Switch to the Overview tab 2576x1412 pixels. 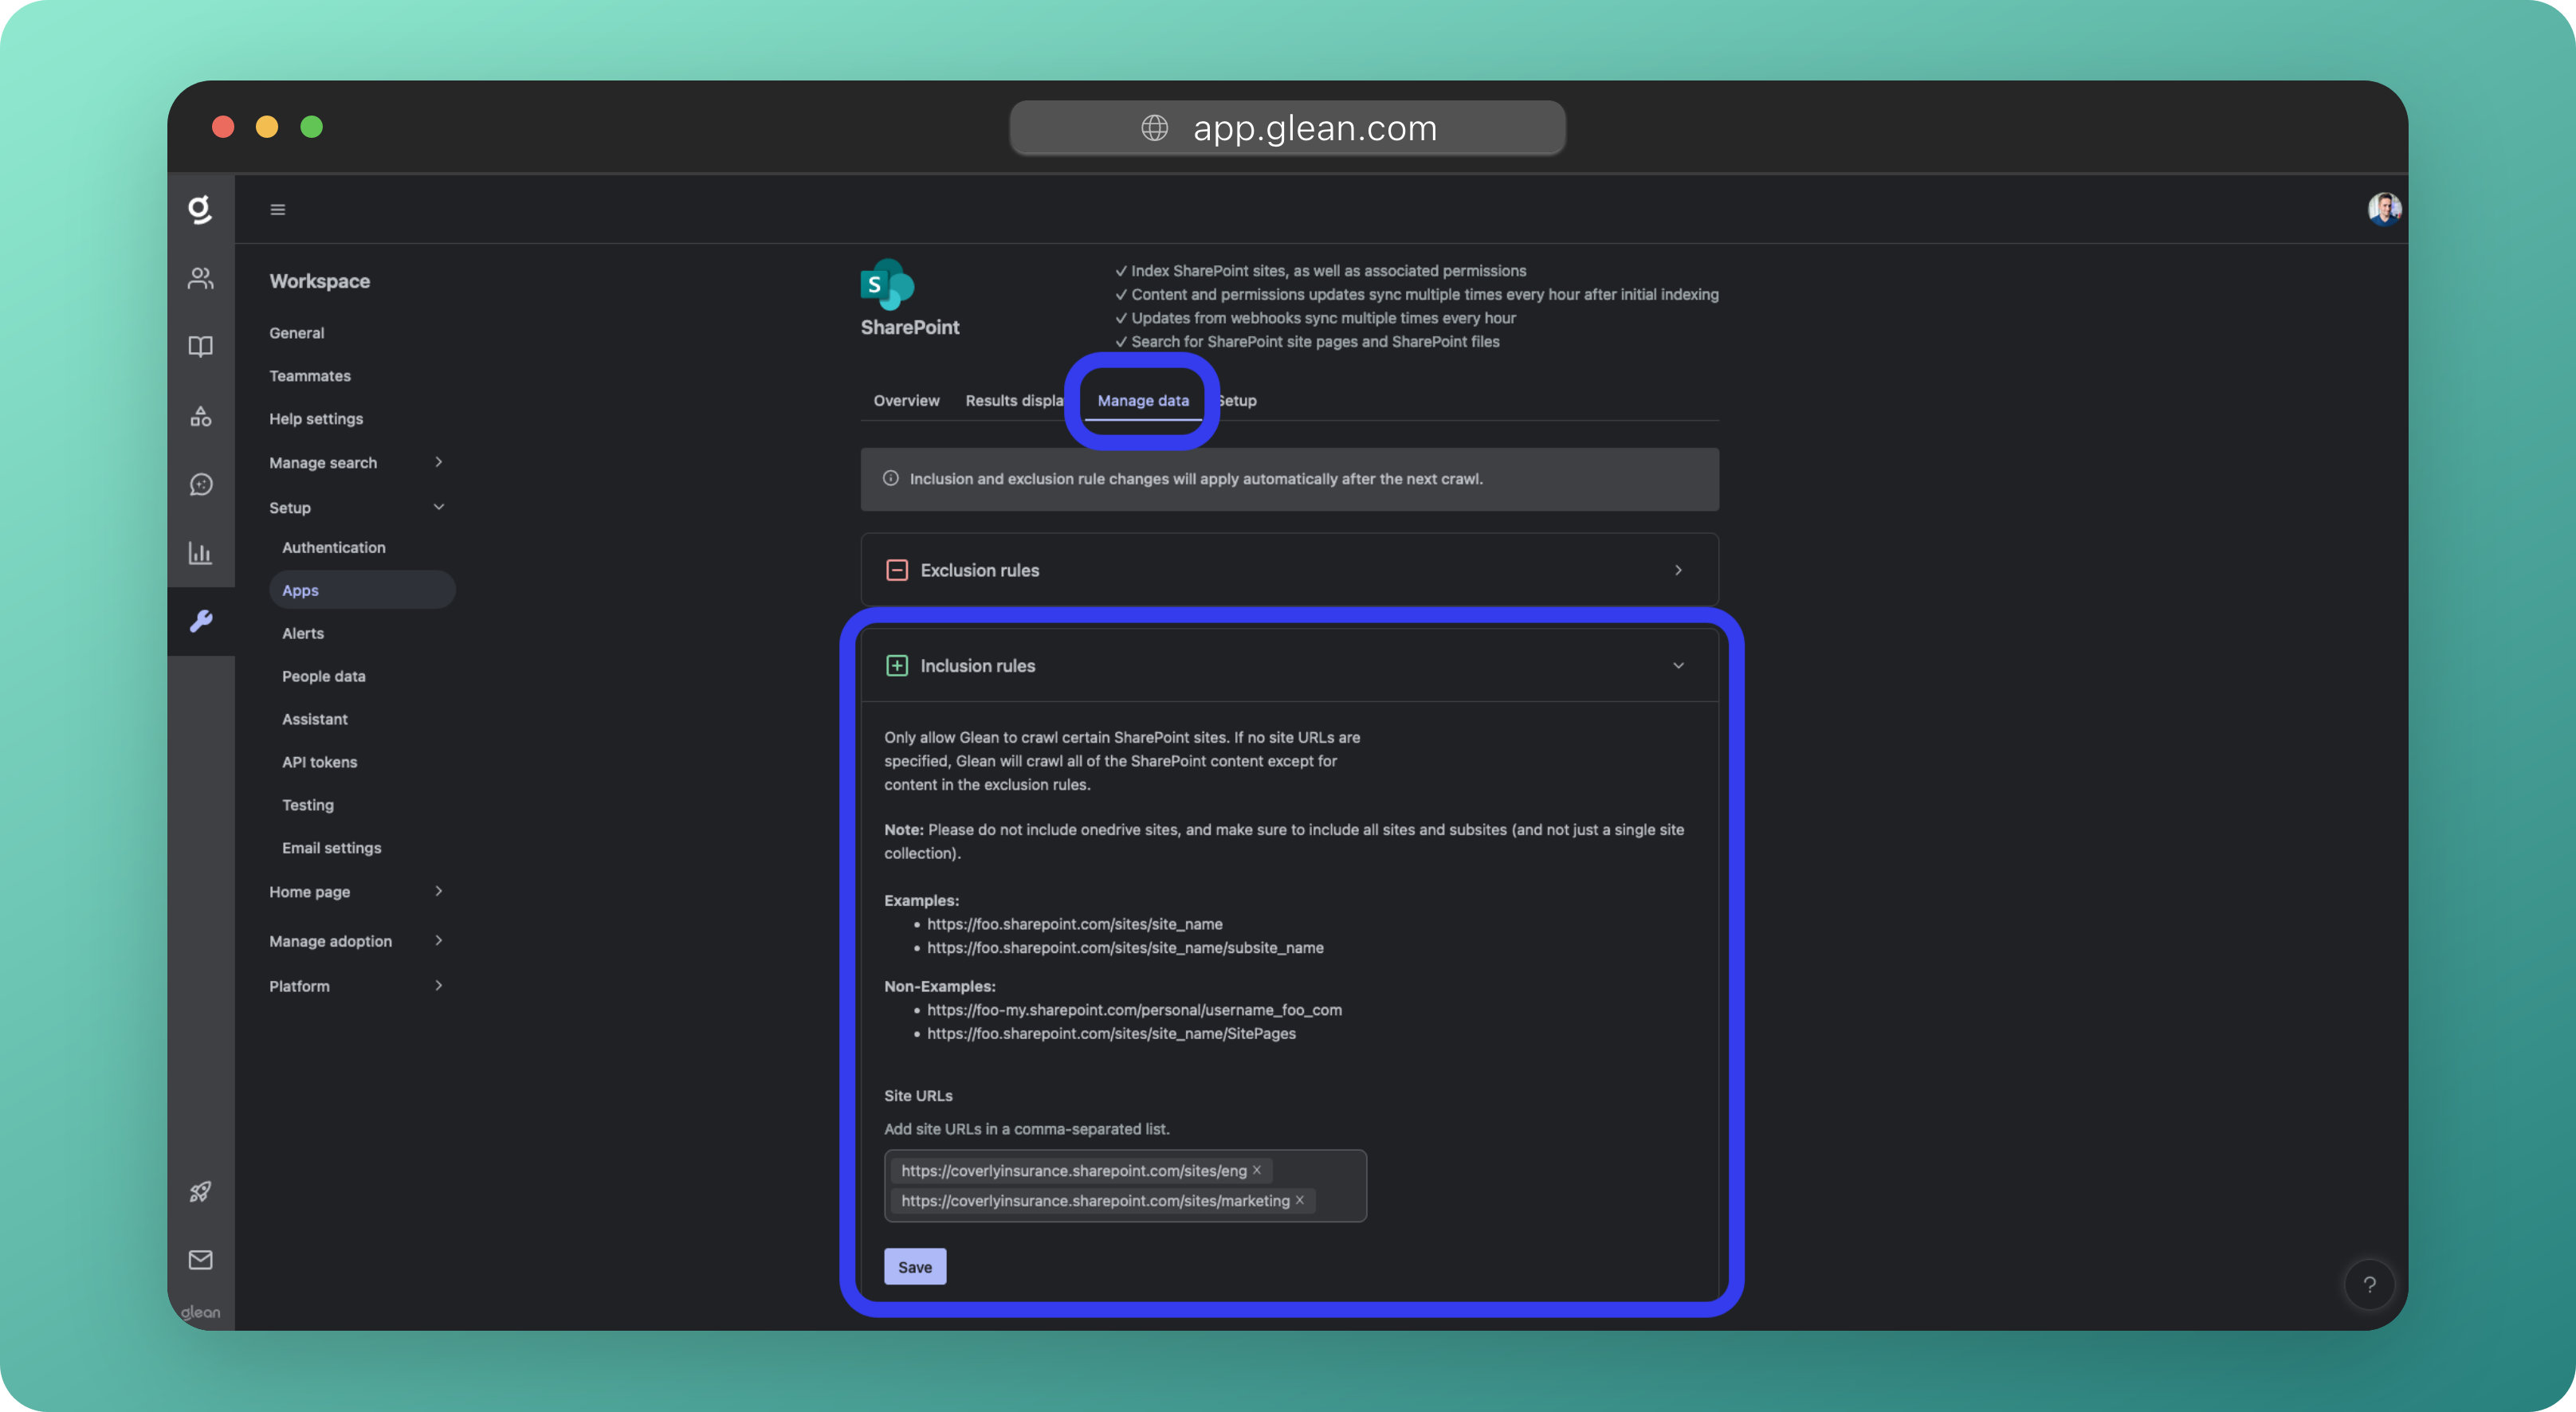(906, 400)
